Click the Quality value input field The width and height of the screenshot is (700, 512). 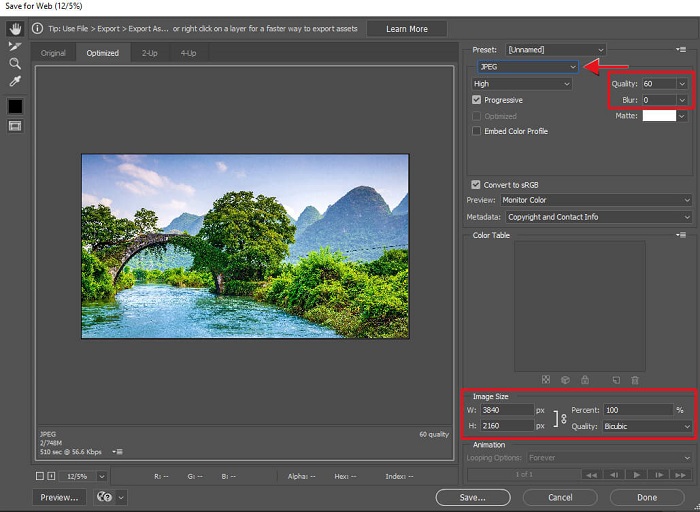(659, 83)
